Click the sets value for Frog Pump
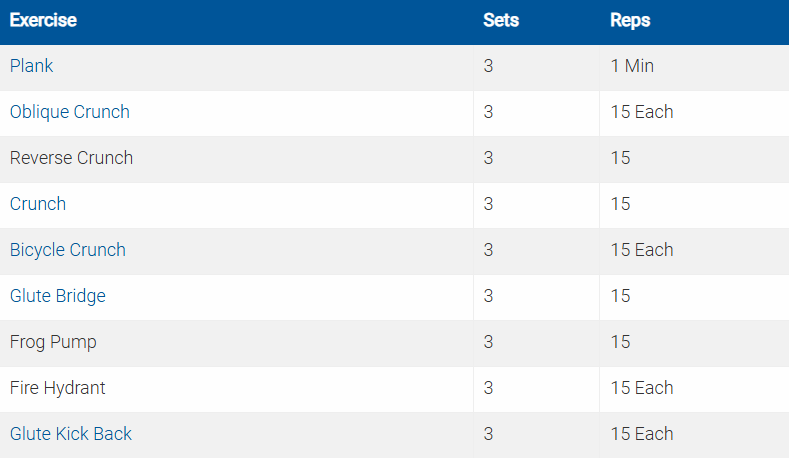The width and height of the screenshot is (789, 458). coord(488,342)
